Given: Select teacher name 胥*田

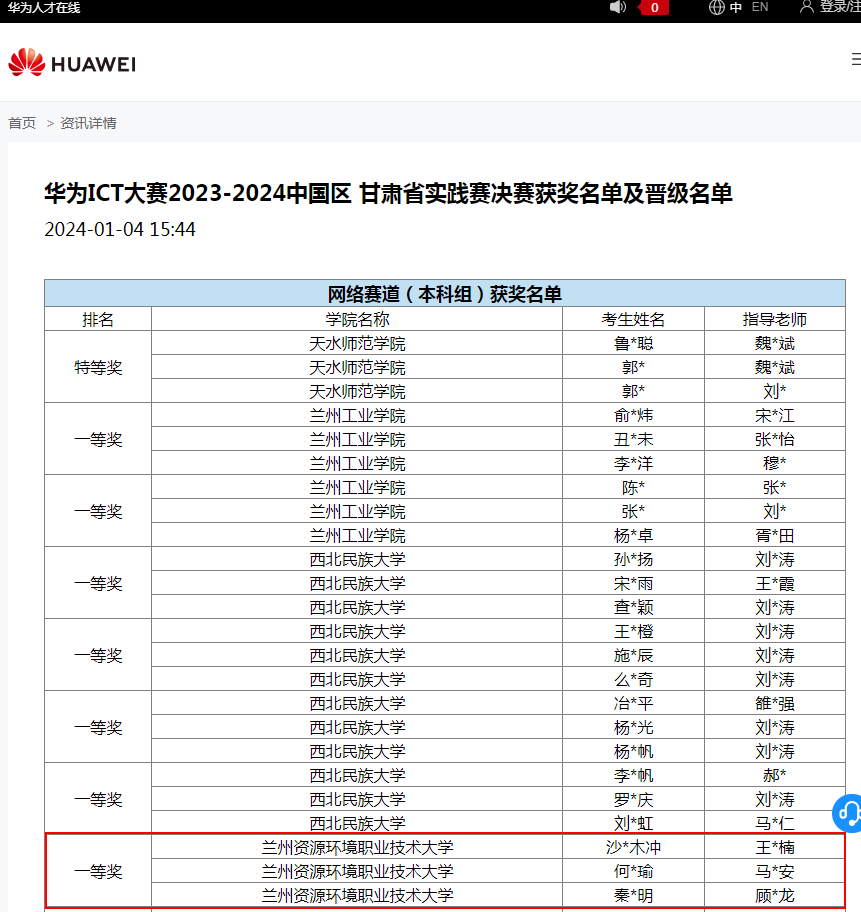Looking at the screenshot, I should [774, 535].
